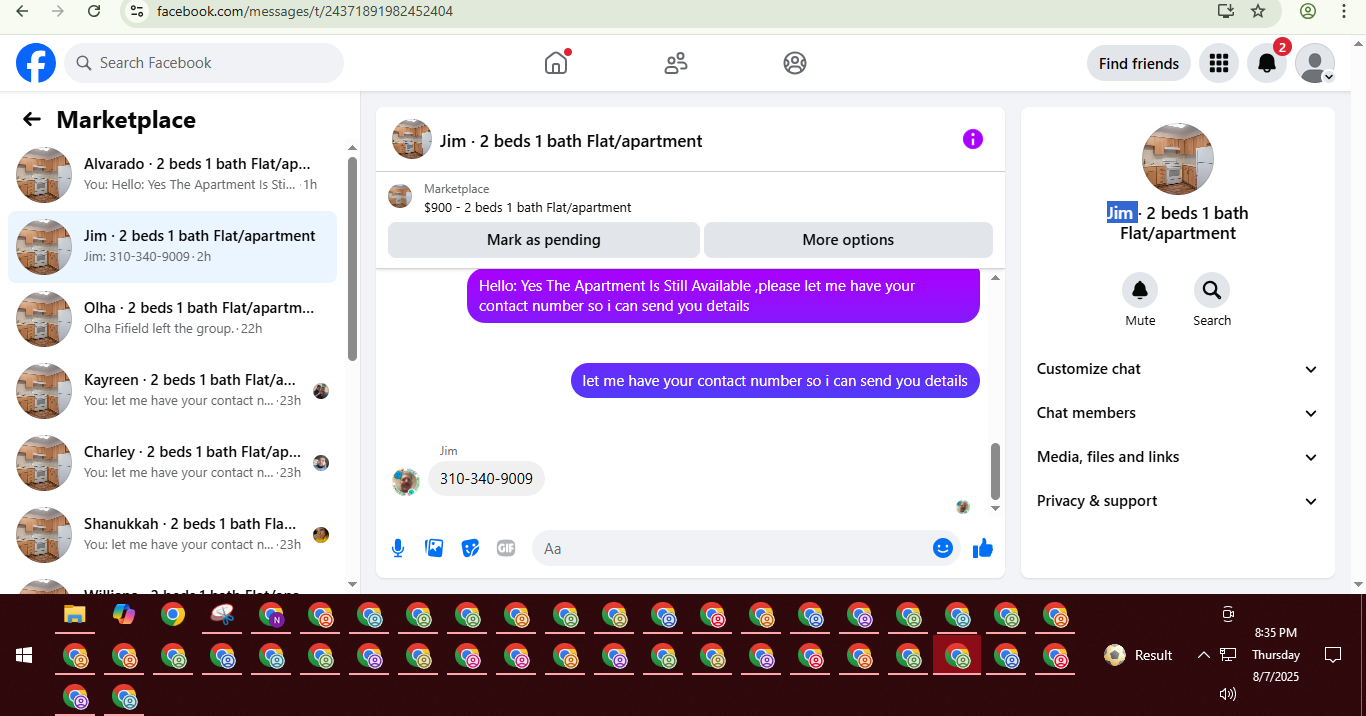The height and width of the screenshot is (716, 1366).
Task: Mute the conversation with bell icon
Action: coord(1140,290)
